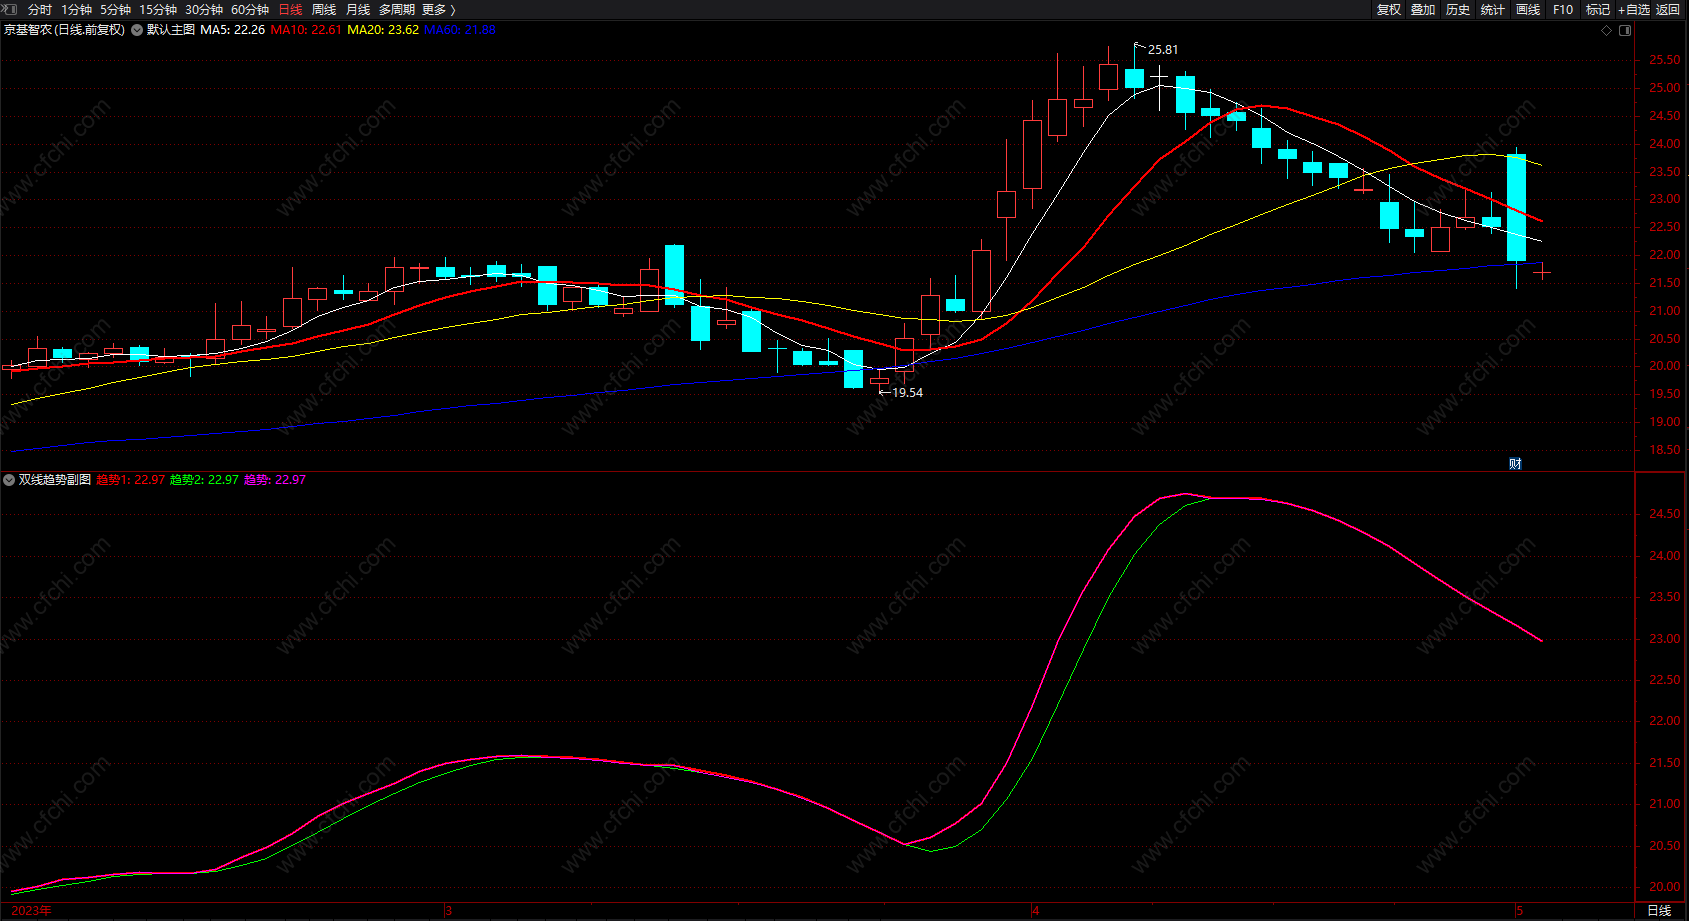Open the 多周期 multi-period view
This screenshot has width=1689, height=921.
(397, 10)
